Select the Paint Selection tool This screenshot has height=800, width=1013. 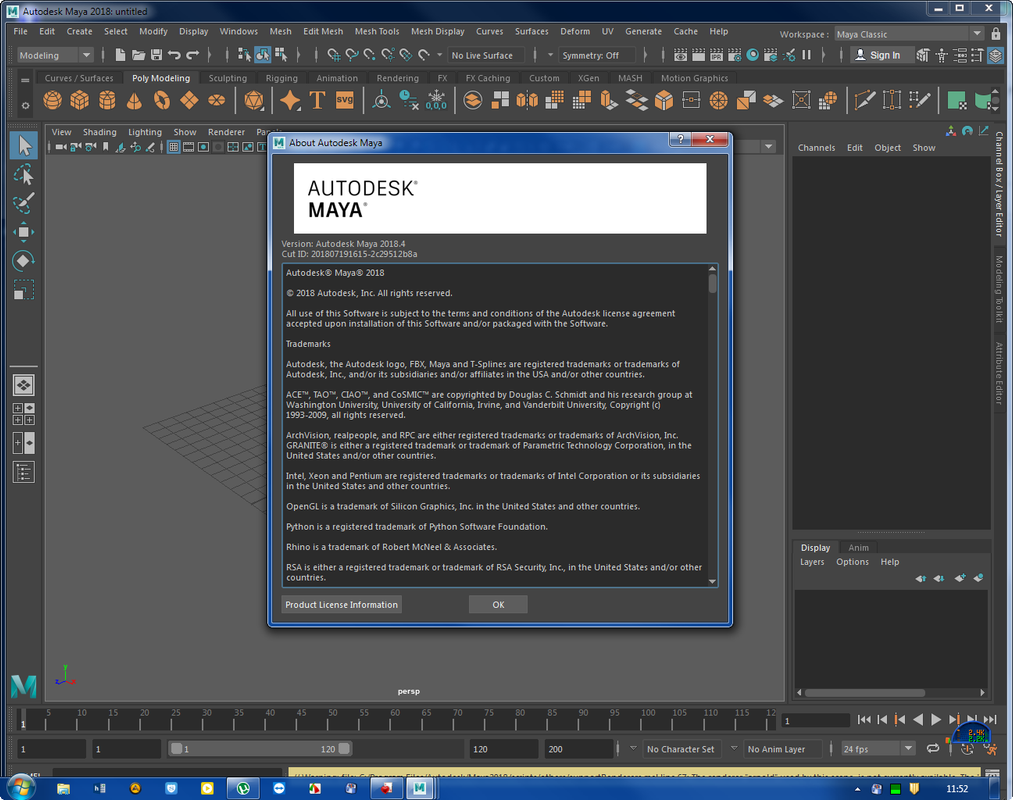24,203
